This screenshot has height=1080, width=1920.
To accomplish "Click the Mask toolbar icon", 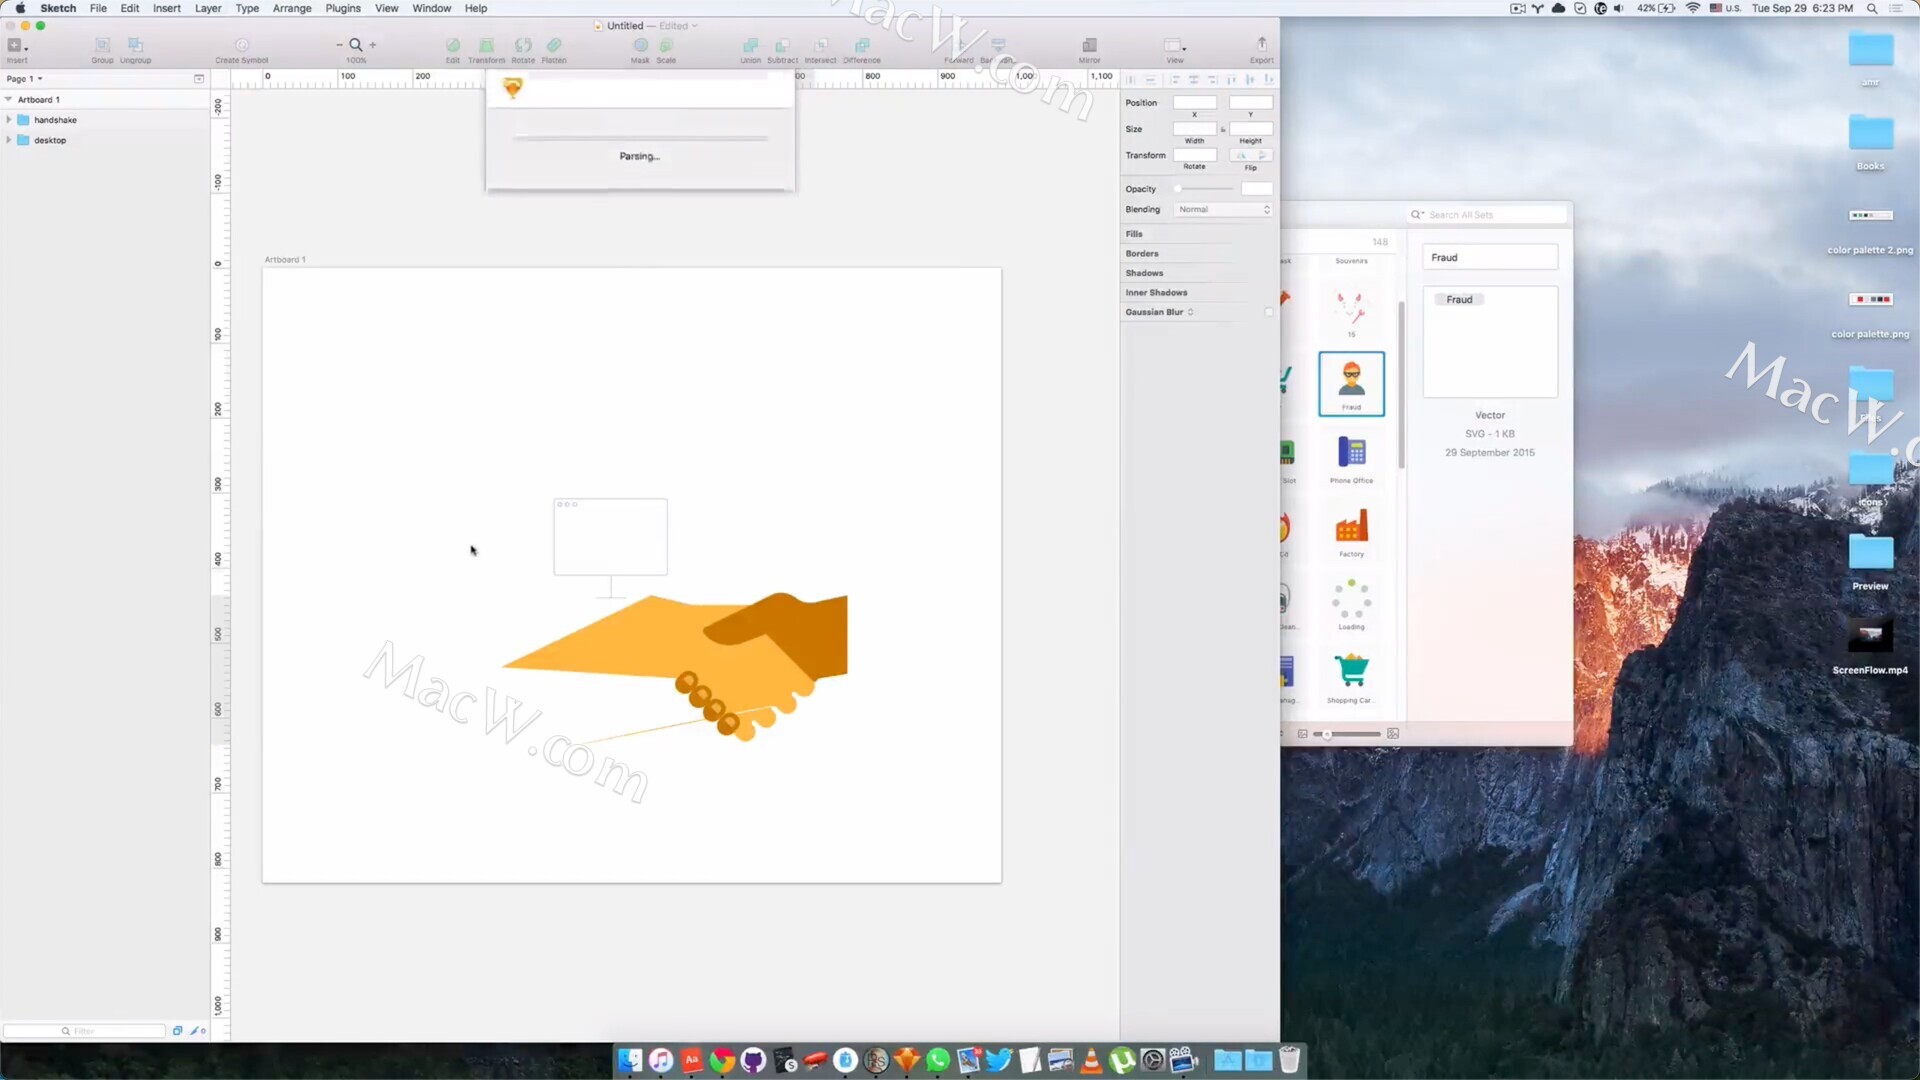I will 640,49.
